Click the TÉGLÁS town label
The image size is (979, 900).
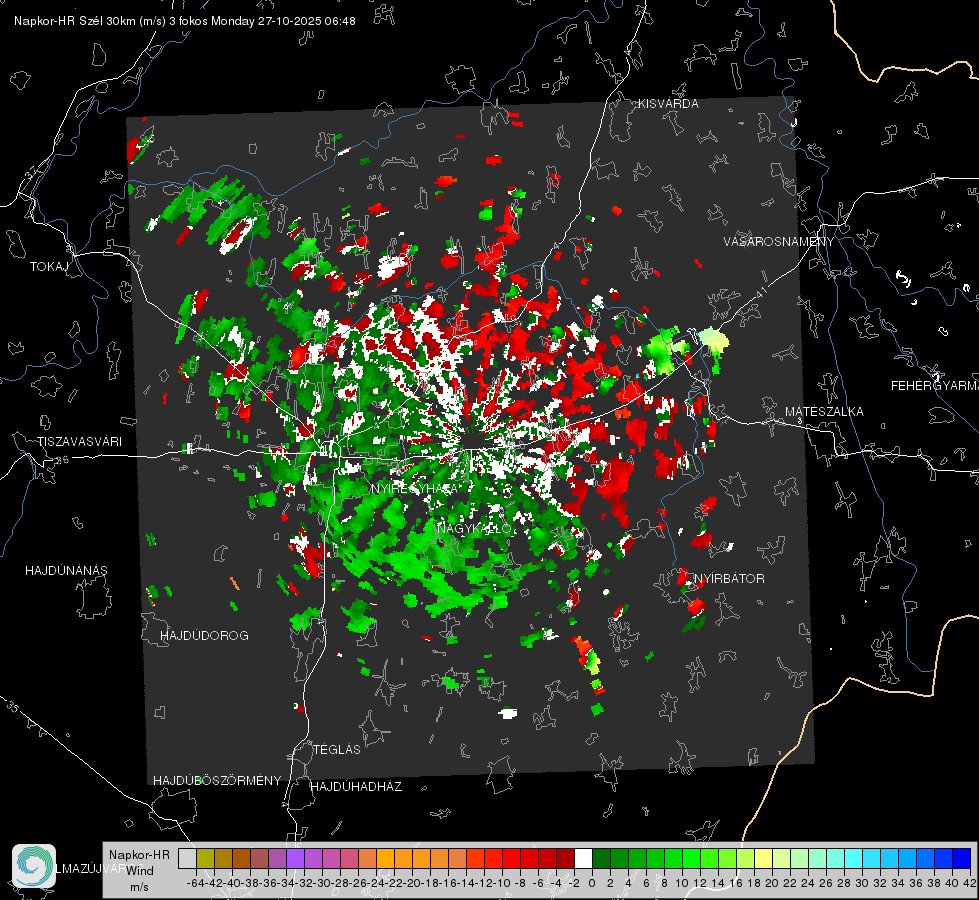337,750
